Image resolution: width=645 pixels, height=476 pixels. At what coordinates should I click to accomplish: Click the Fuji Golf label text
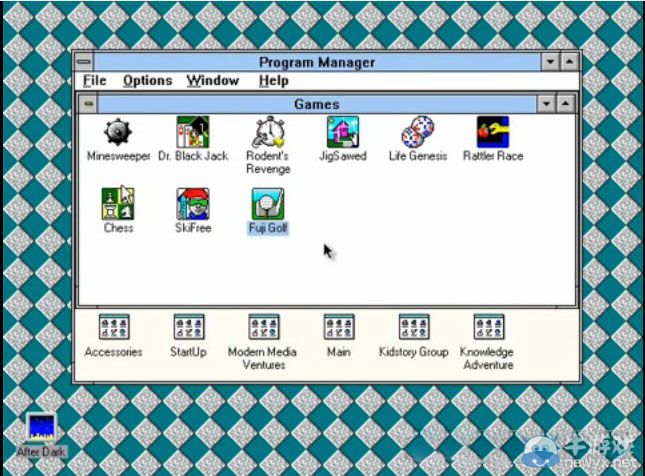coord(268,228)
